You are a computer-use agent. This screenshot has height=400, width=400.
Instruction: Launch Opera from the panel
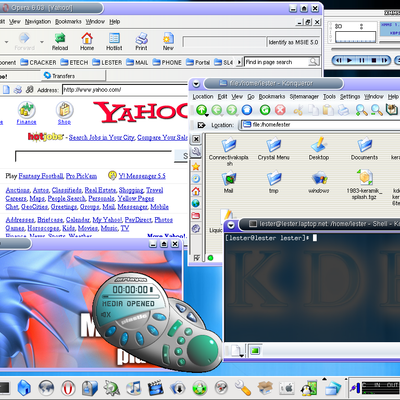point(68,388)
